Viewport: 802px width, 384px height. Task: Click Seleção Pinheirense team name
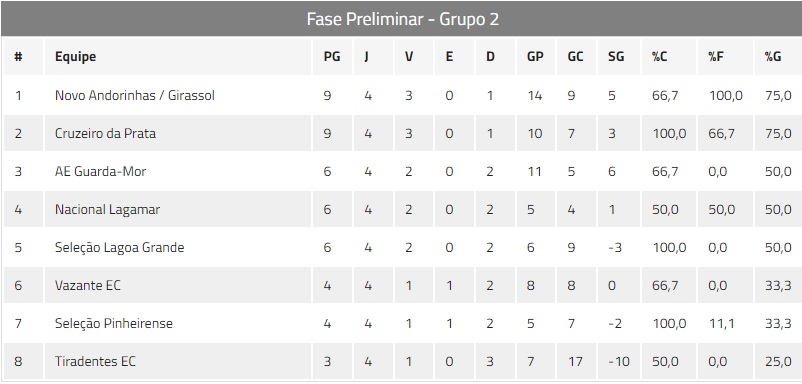(114, 323)
